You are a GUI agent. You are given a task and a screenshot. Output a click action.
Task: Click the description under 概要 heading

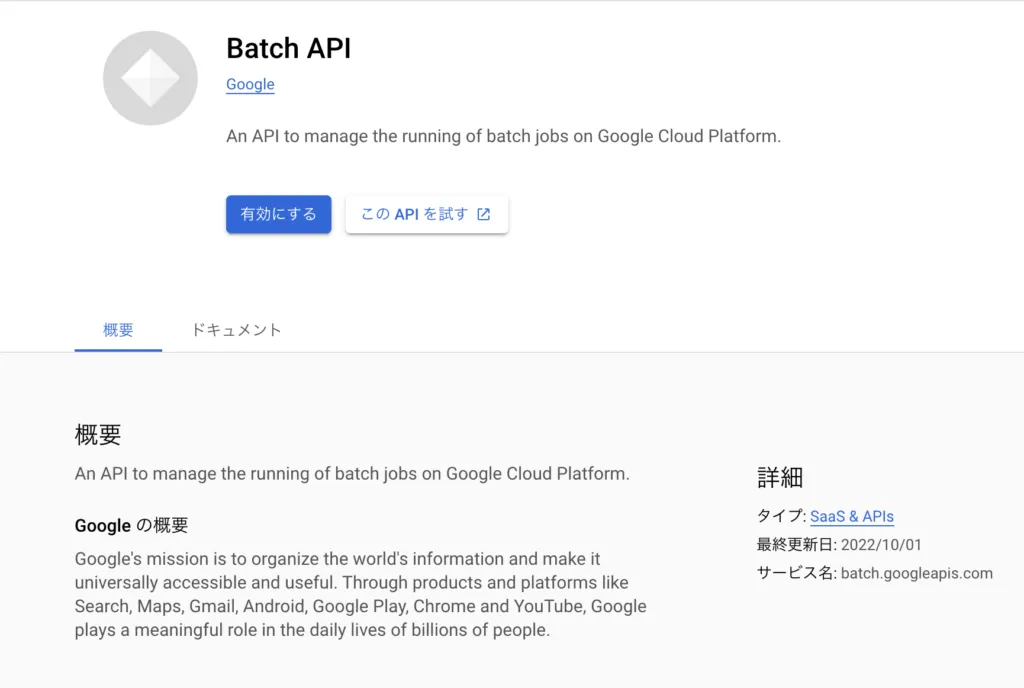tap(352, 473)
